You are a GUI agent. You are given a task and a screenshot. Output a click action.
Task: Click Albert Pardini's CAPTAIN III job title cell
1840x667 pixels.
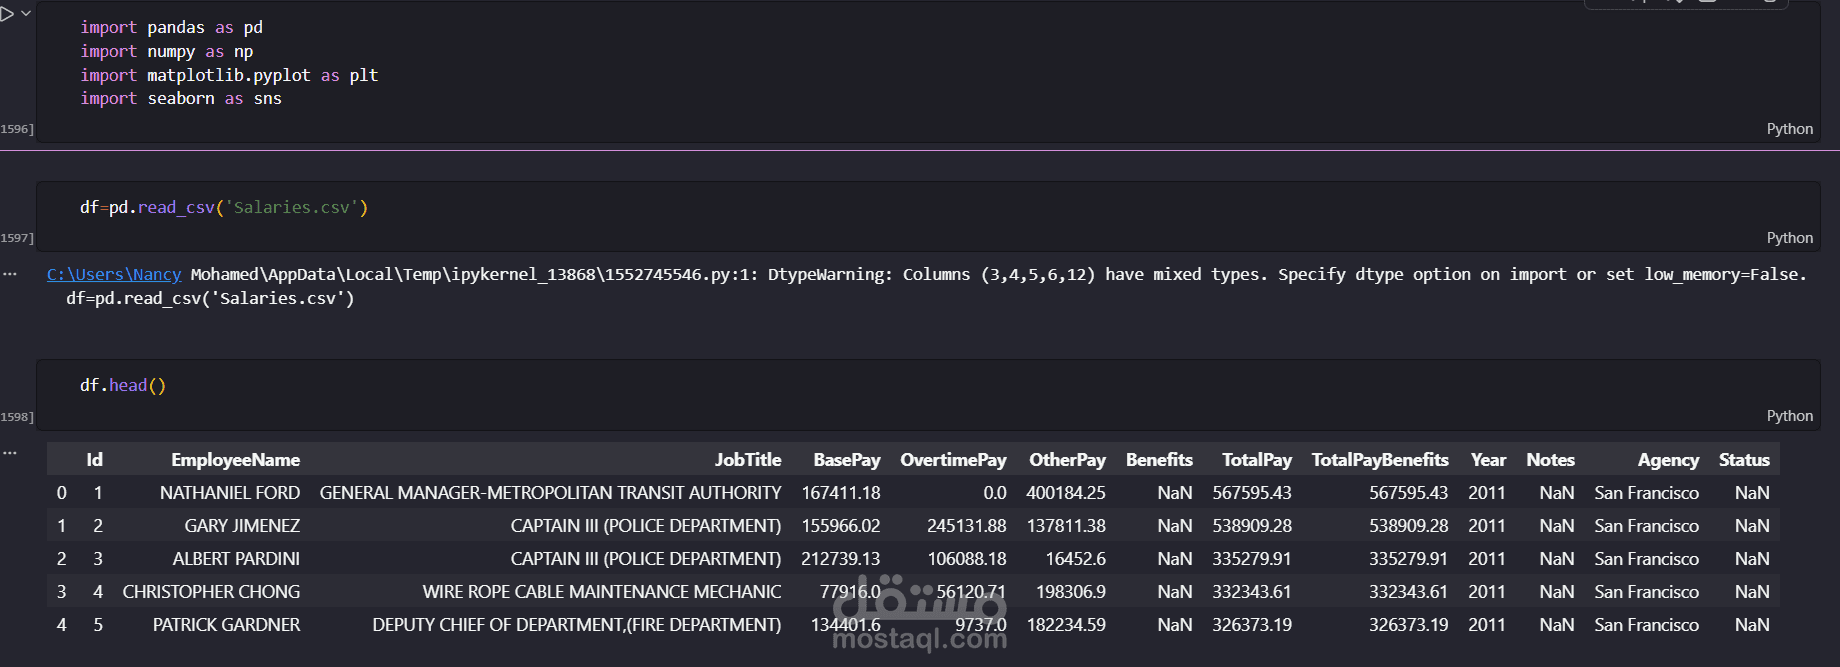[x=646, y=559]
